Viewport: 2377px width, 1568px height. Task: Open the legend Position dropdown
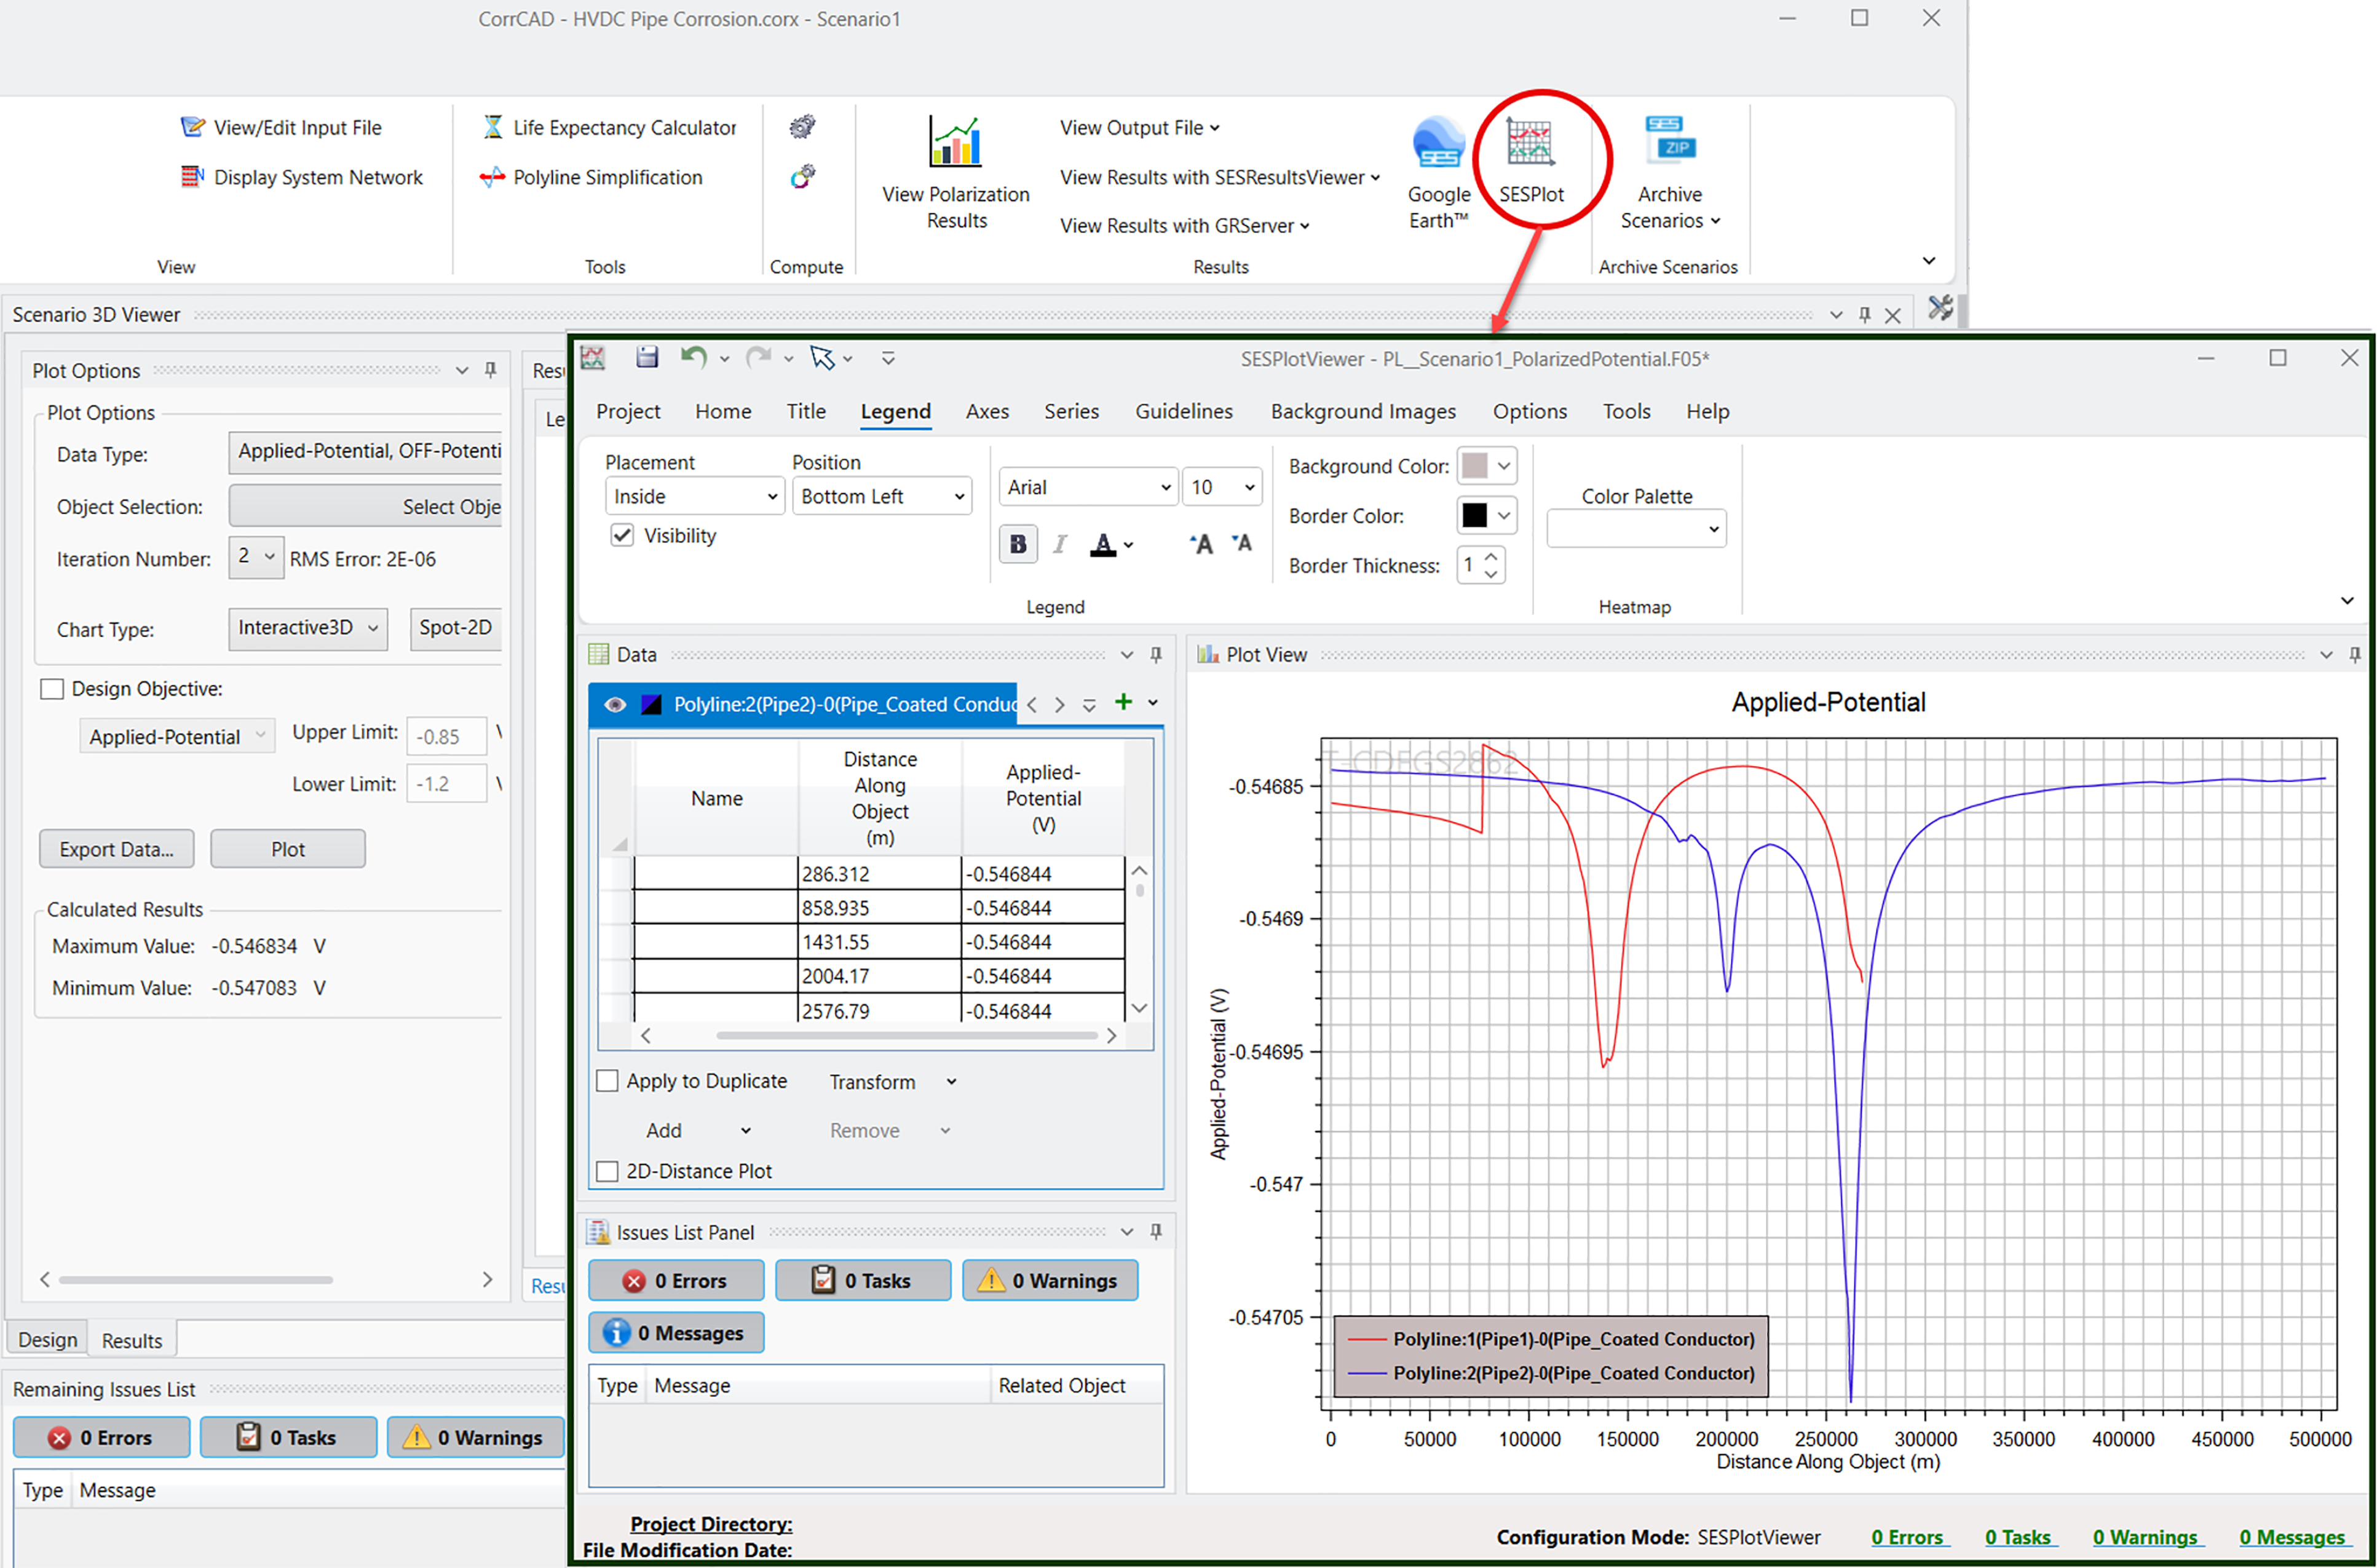click(x=881, y=496)
